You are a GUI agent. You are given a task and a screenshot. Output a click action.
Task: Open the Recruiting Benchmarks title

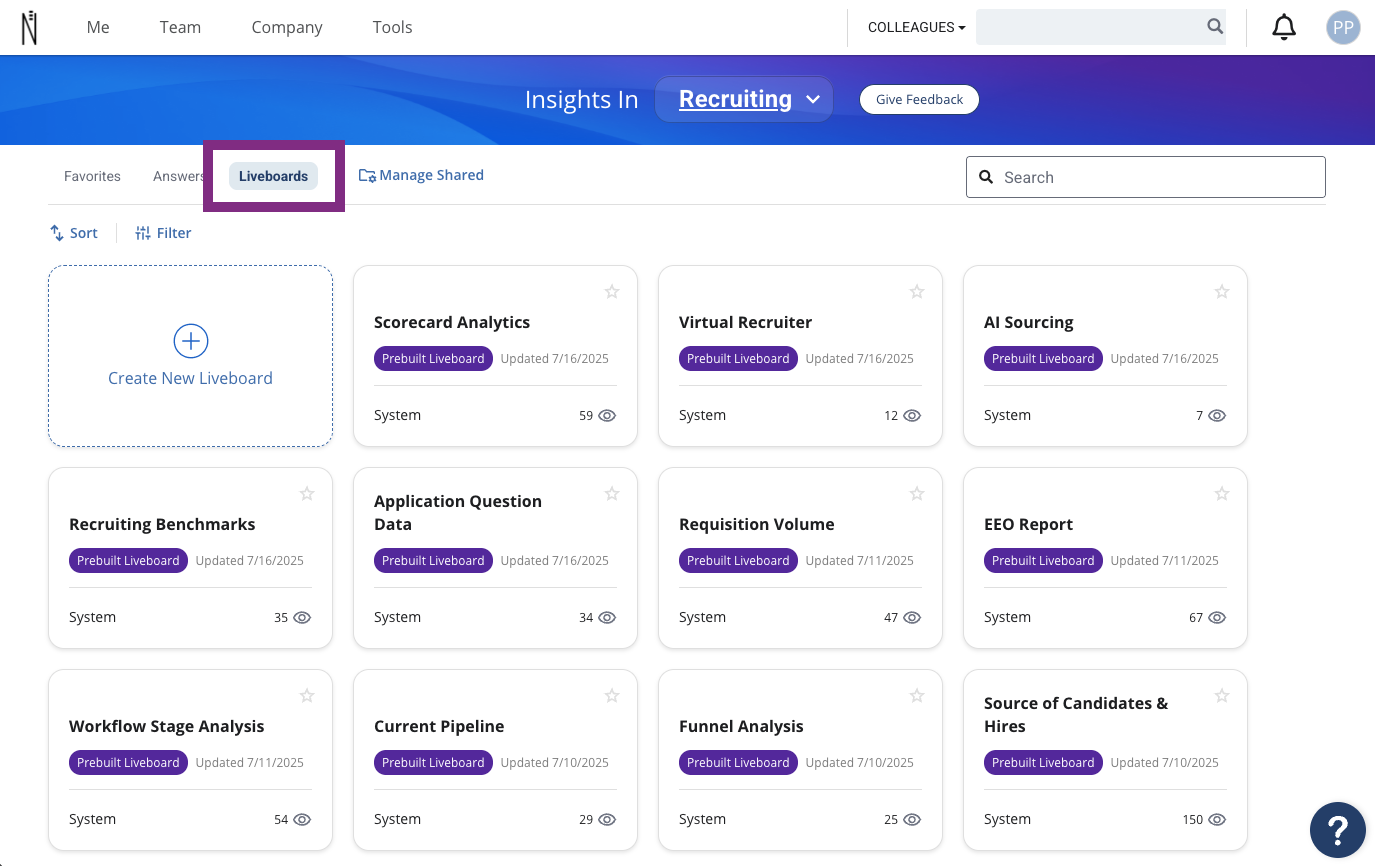coord(162,524)
